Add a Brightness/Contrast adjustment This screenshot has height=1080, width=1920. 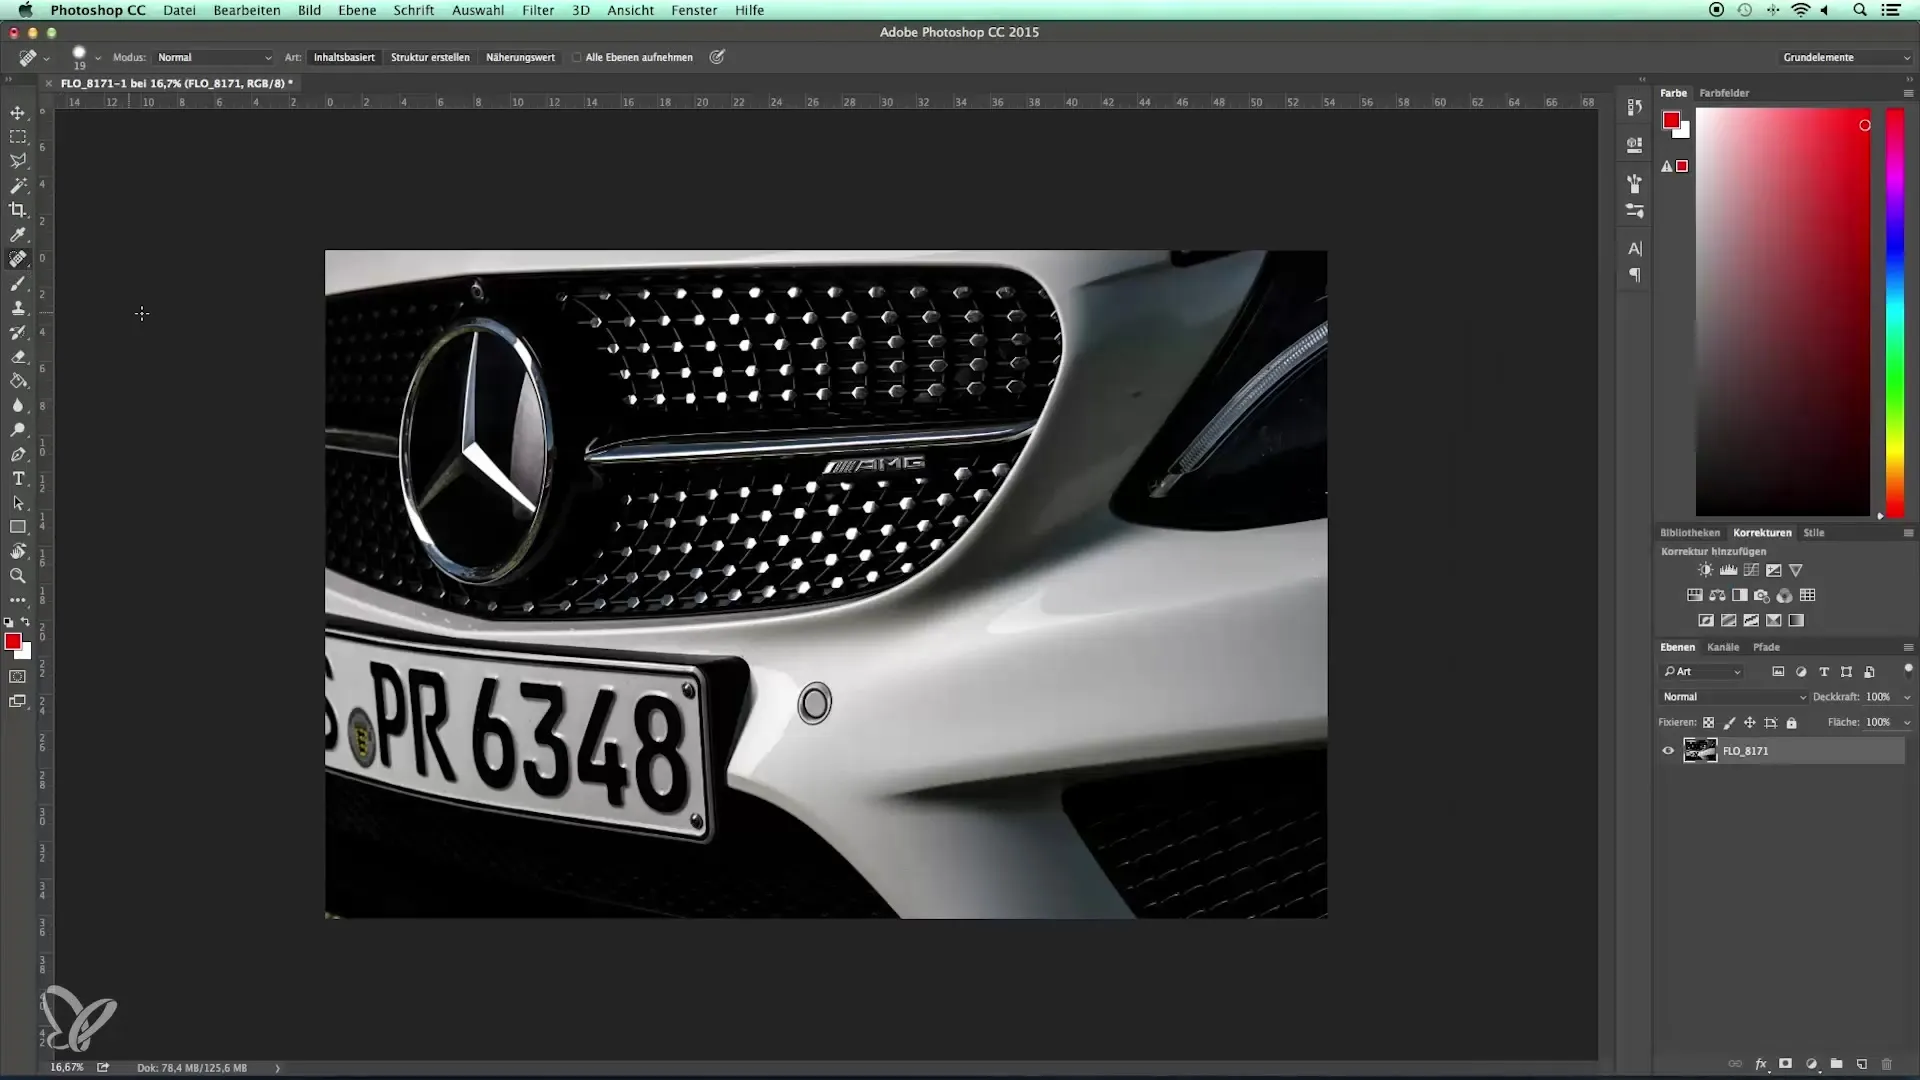click(1705, 570)
